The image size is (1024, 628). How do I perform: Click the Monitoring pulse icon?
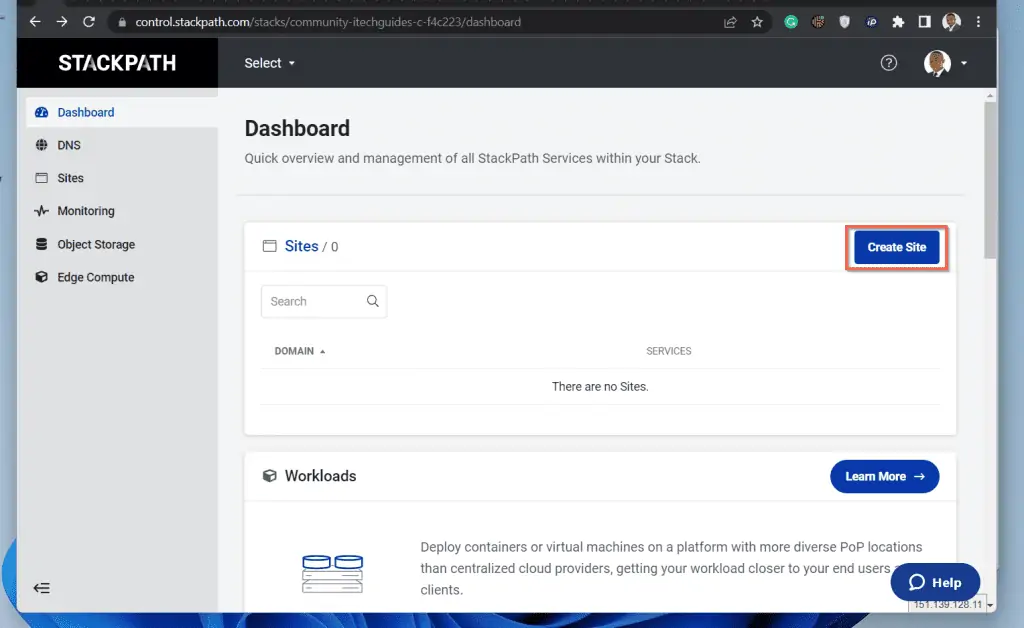pyautogui.click(x=40, y=211)
